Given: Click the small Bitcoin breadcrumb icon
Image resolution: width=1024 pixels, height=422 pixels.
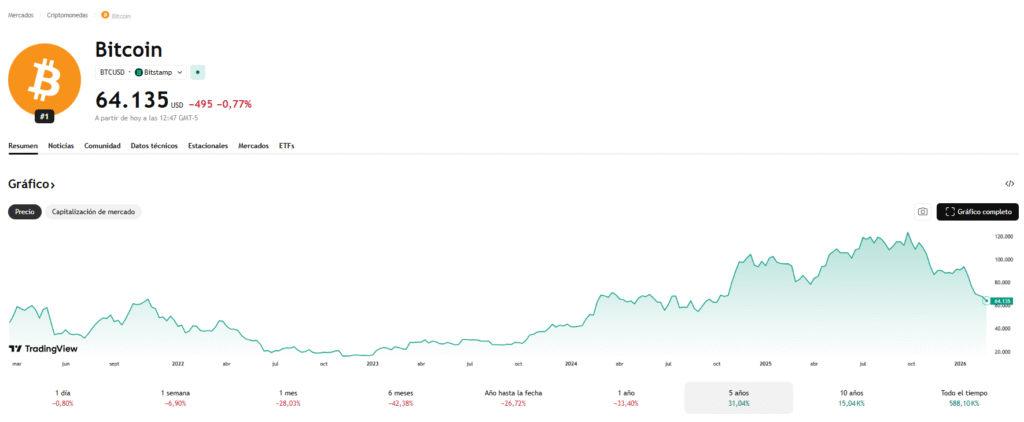Looking at the screenshot, I should pos(104,15).
